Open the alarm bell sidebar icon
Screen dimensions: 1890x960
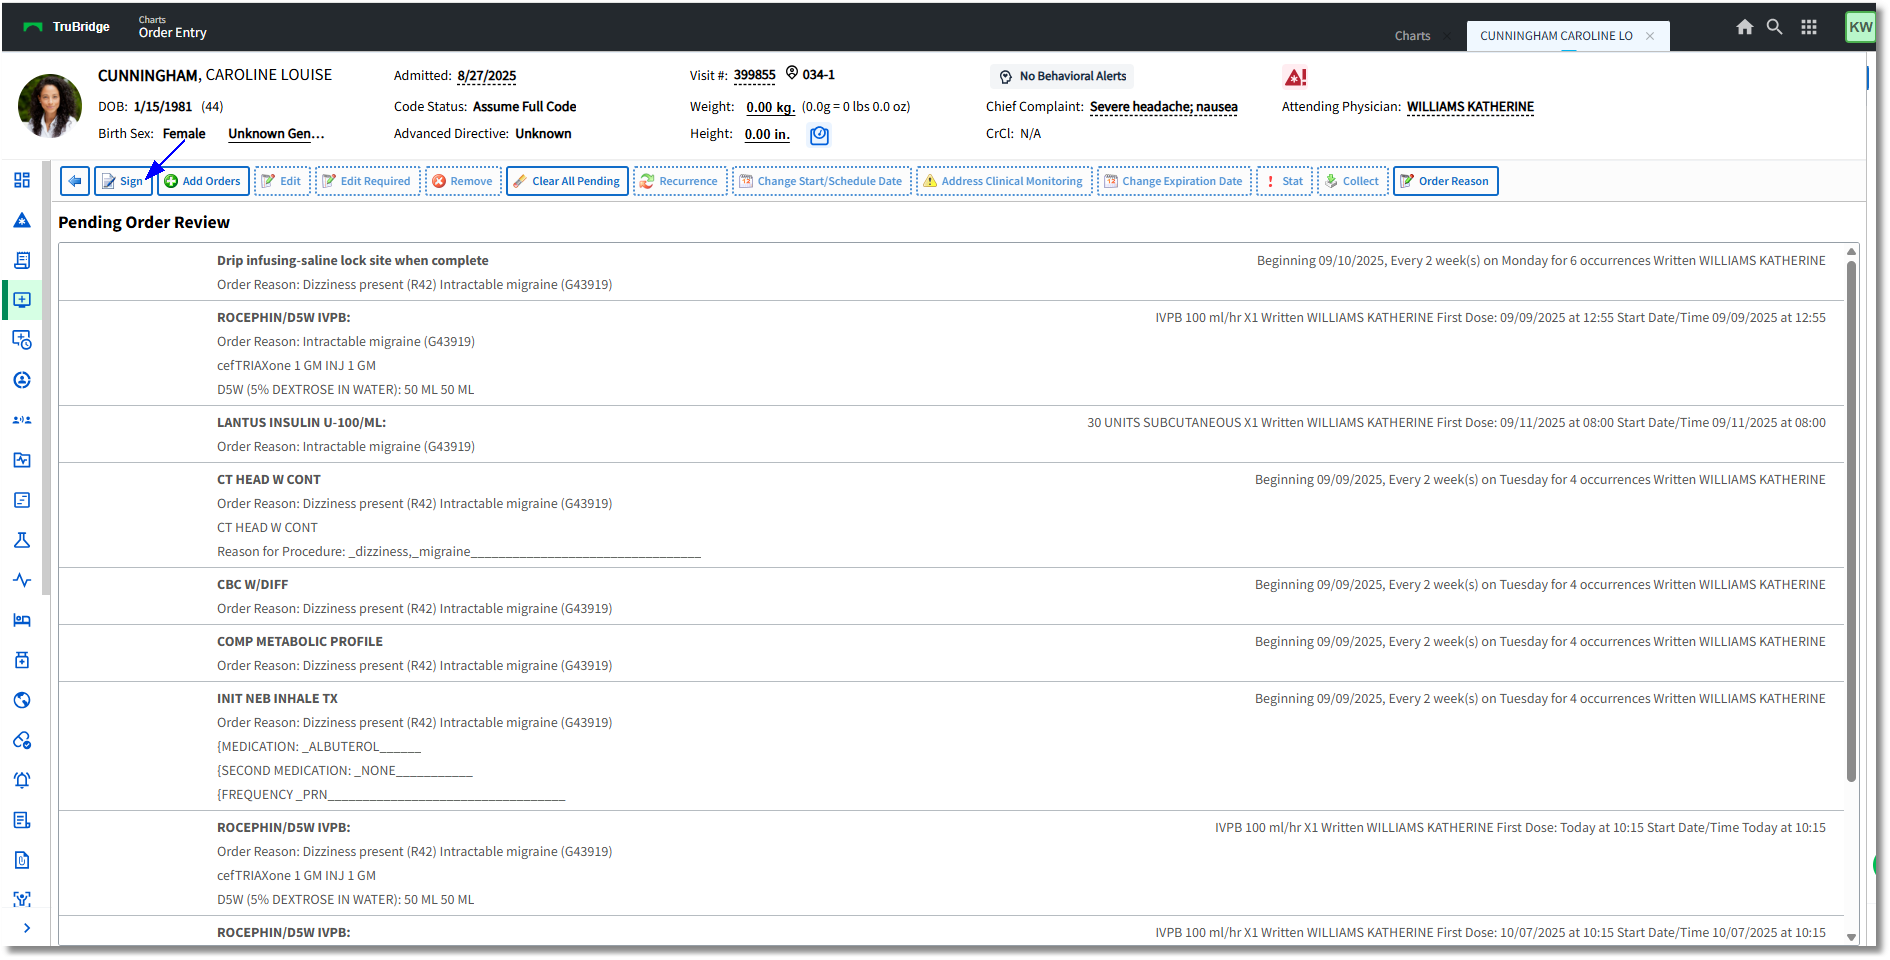(x=22, y=780)
